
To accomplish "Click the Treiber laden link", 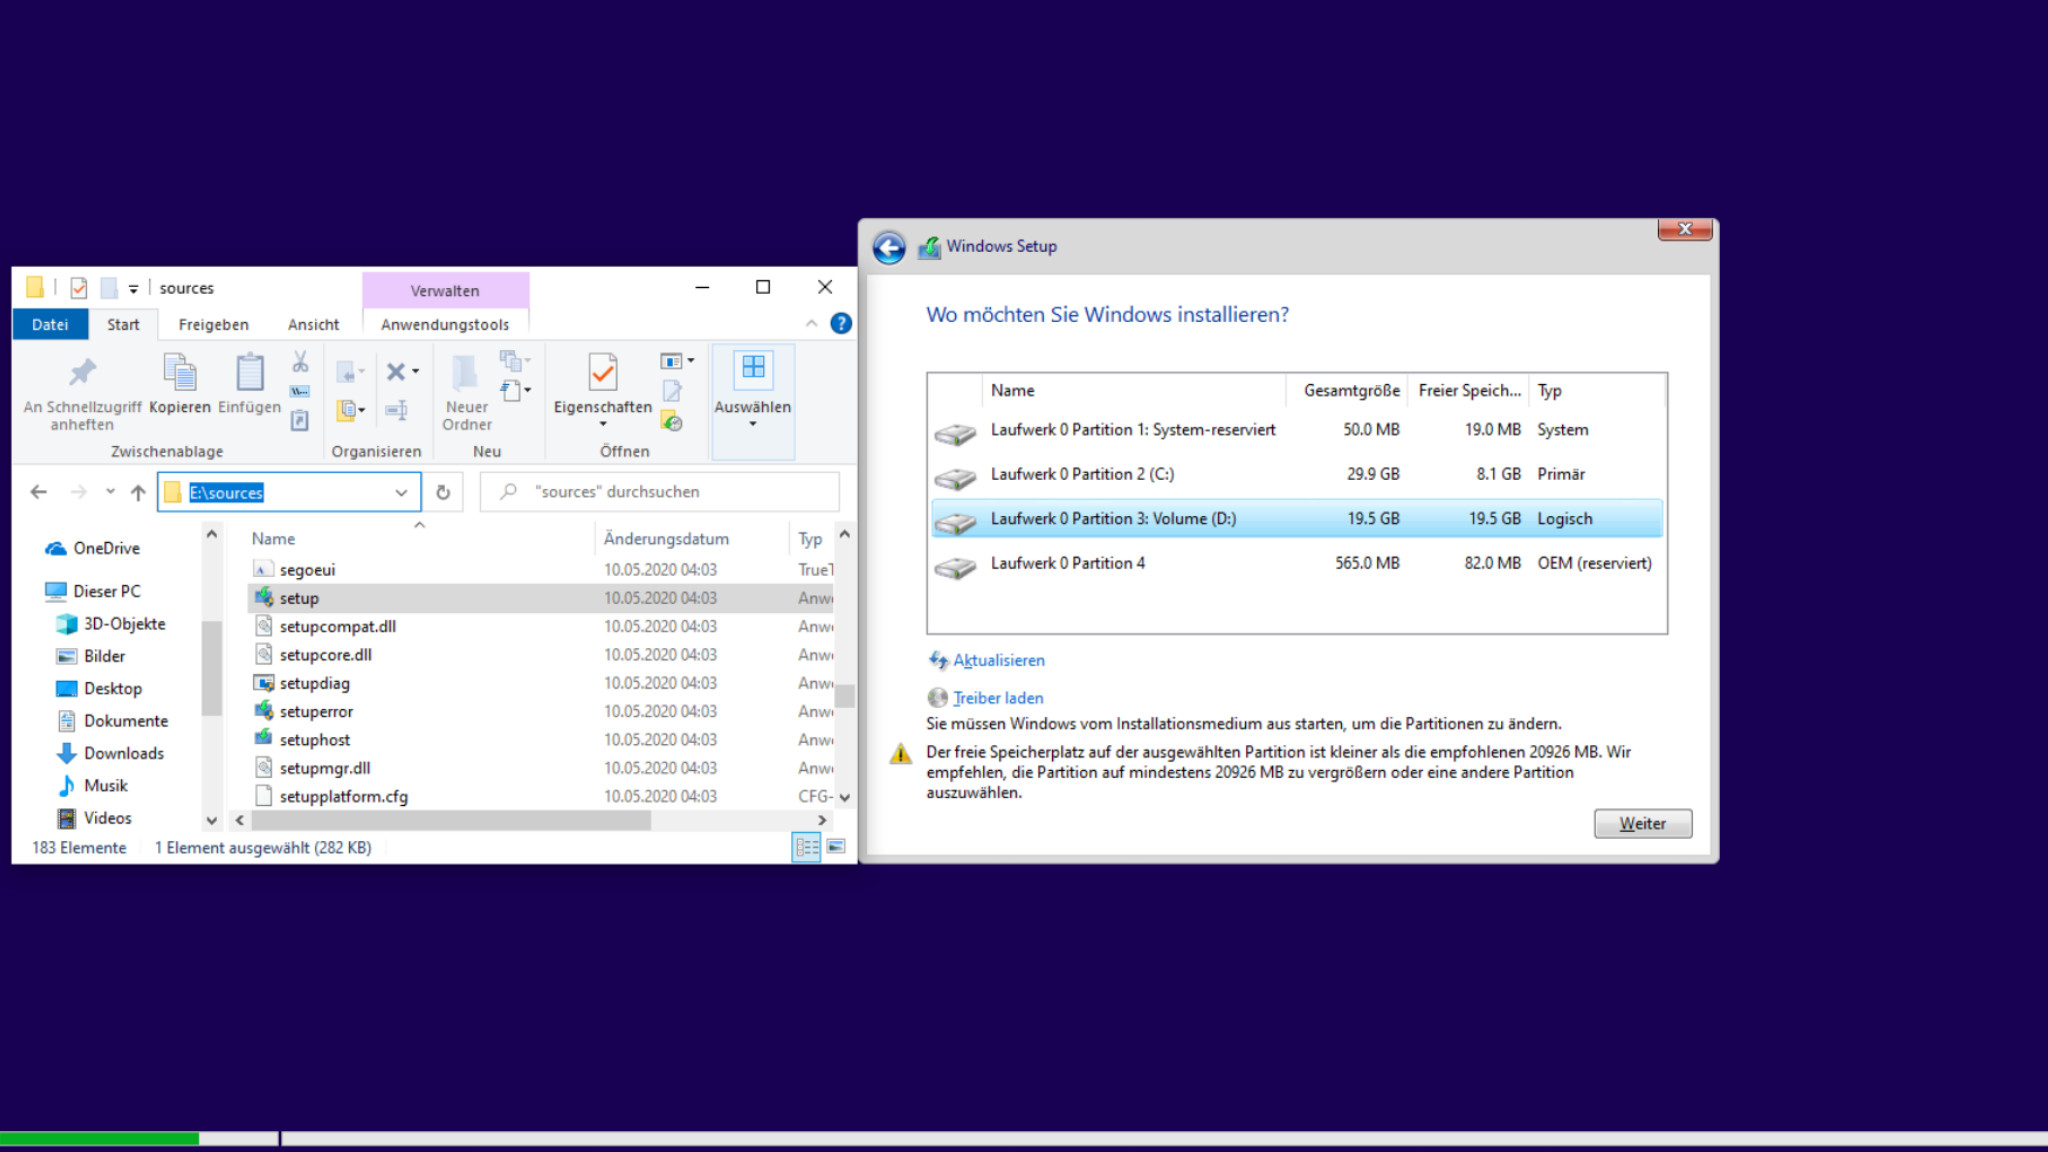I will [998, 698].
